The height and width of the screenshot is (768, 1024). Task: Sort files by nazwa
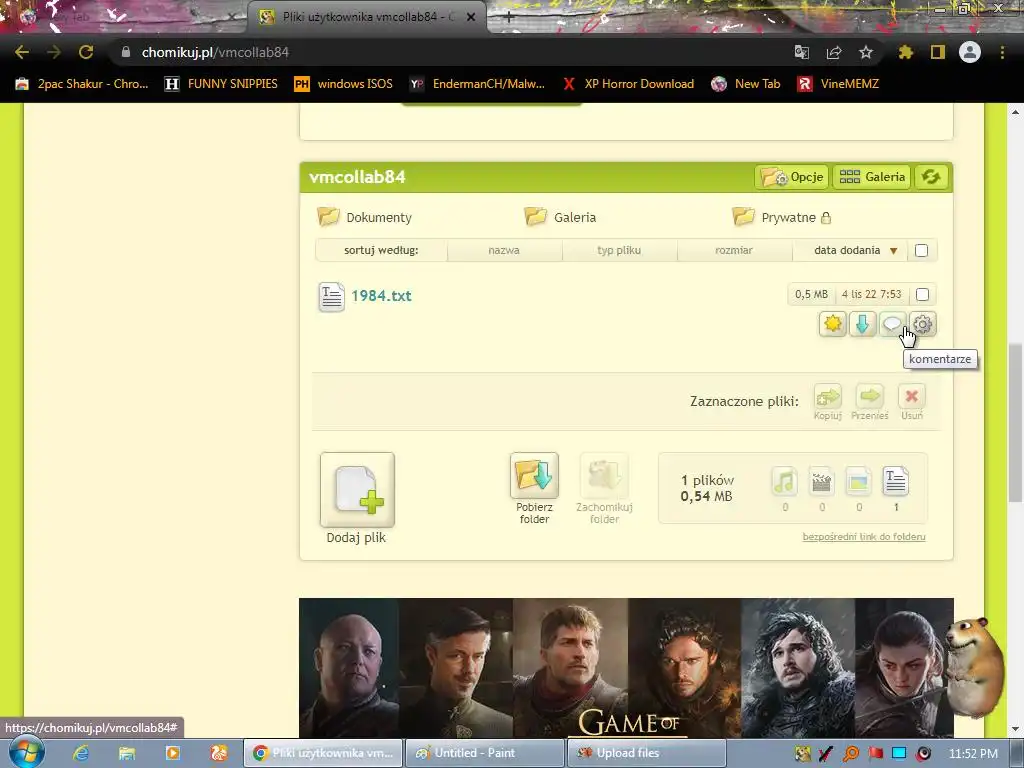tap(504, 250)
